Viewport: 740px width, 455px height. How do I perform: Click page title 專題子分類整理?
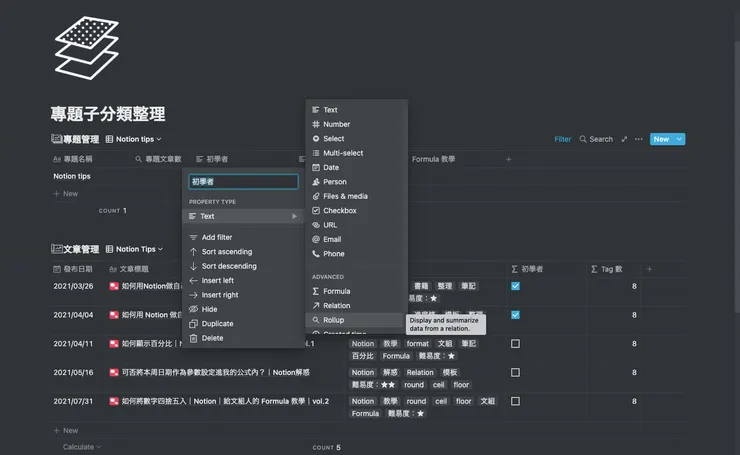[x=108, y=114]
